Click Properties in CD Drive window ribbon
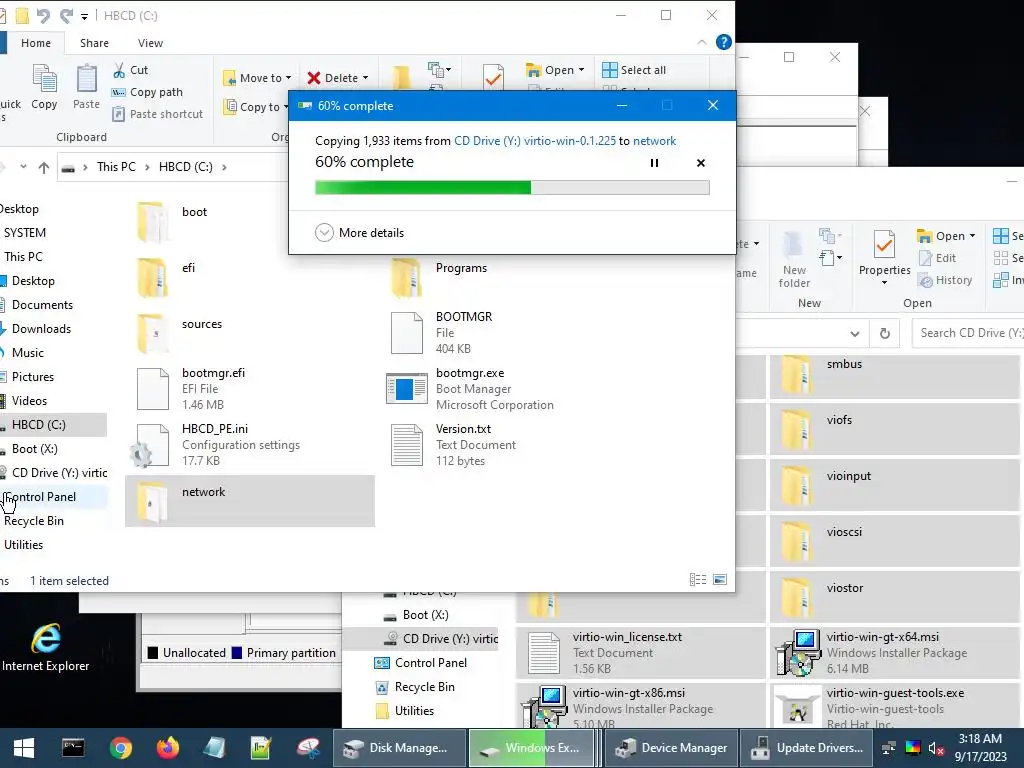The width and height of the screenshot is (1024, 768). click(884, 257)
